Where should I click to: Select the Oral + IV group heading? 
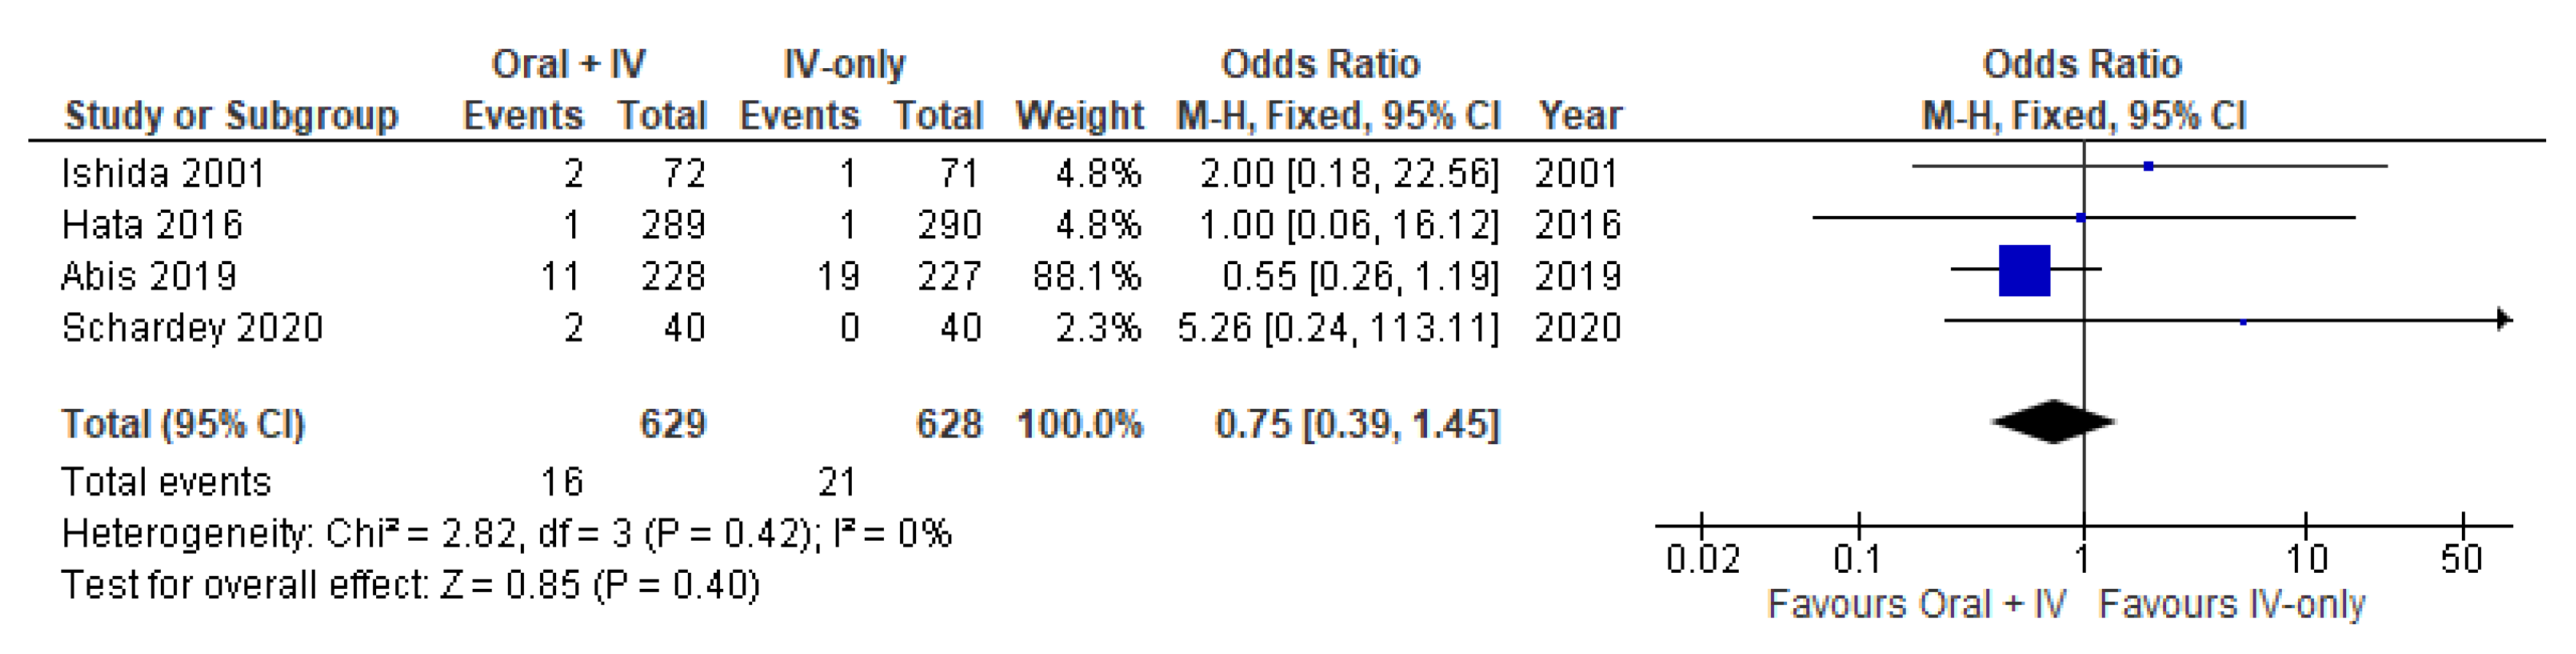[x=568, y=65]
